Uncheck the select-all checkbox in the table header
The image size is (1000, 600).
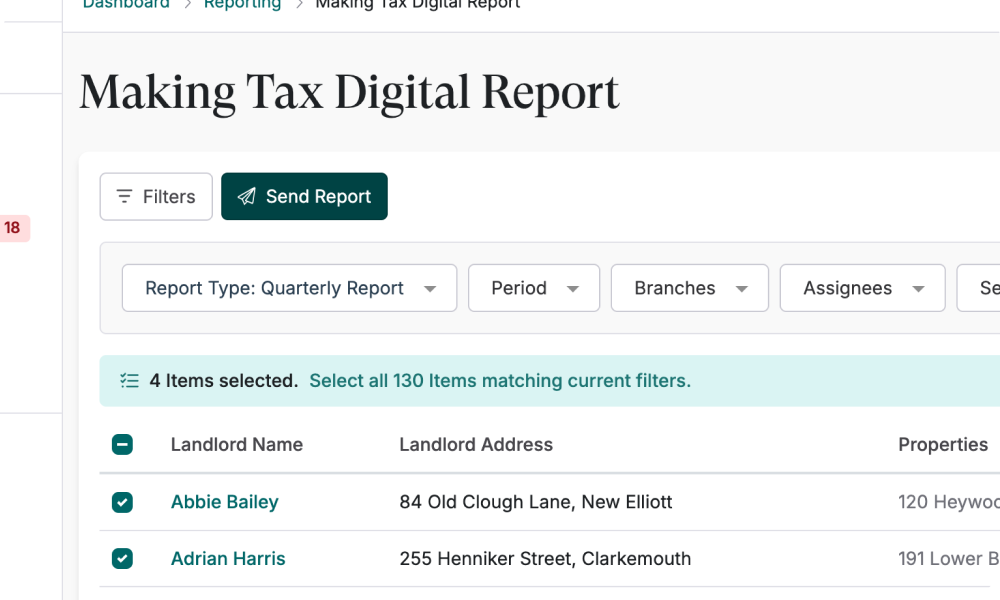coord(122,444)
